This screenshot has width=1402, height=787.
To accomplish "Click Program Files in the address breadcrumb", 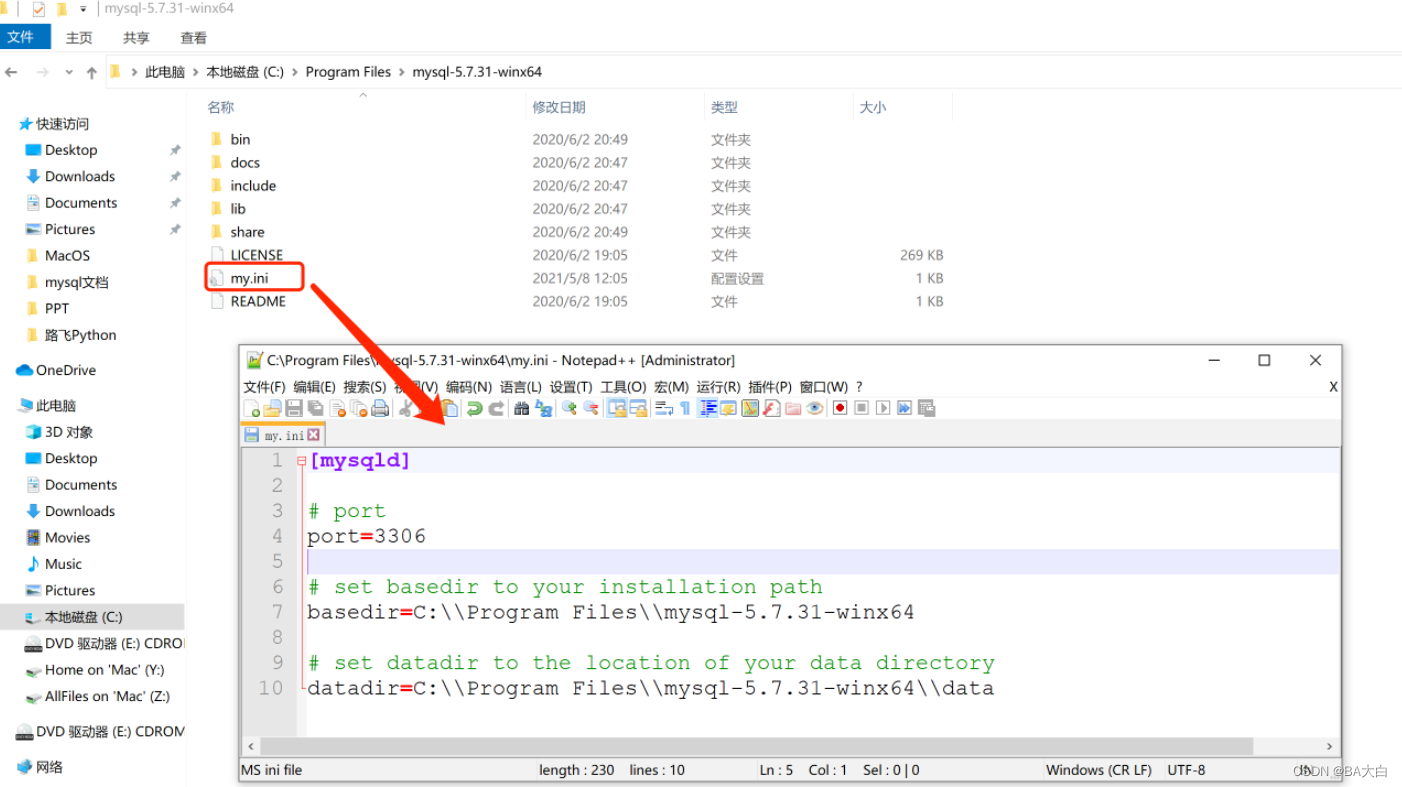I will pos(348,72).
